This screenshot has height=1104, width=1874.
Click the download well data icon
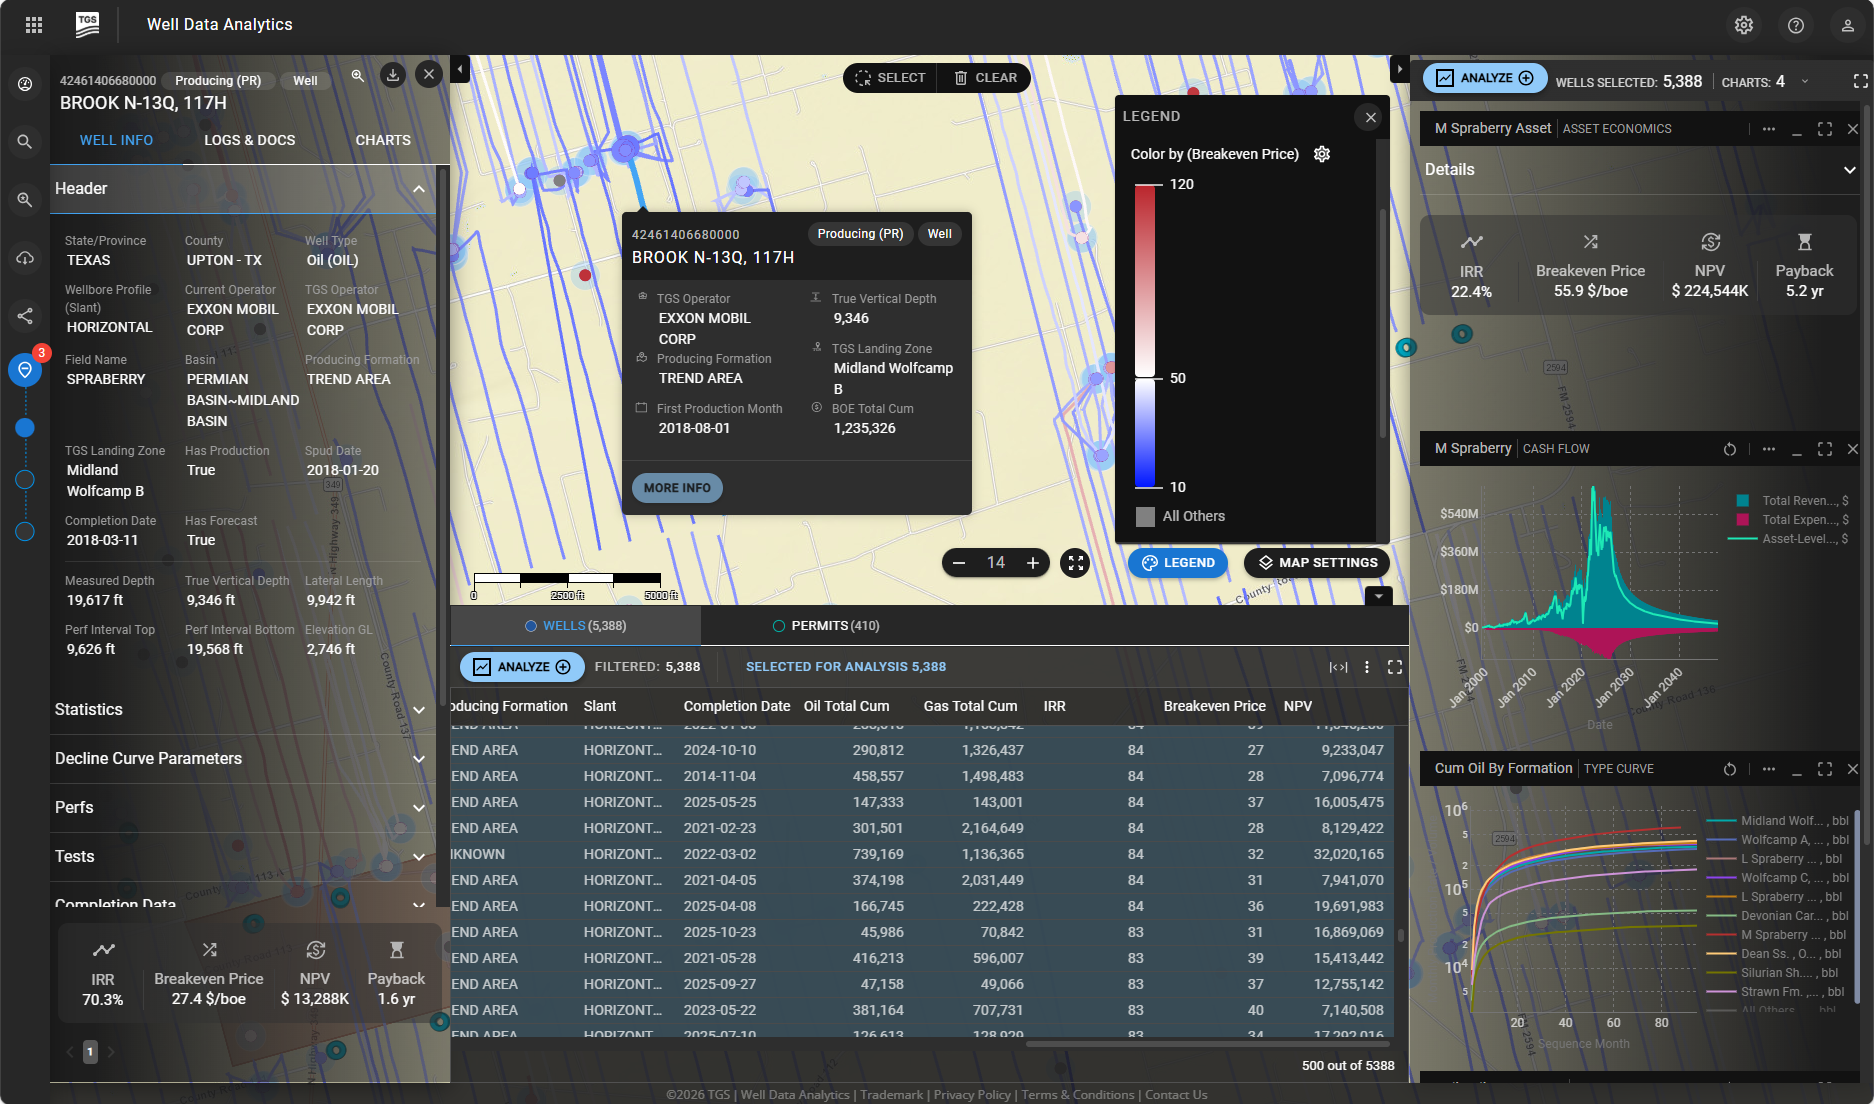[x=393, y=76]
